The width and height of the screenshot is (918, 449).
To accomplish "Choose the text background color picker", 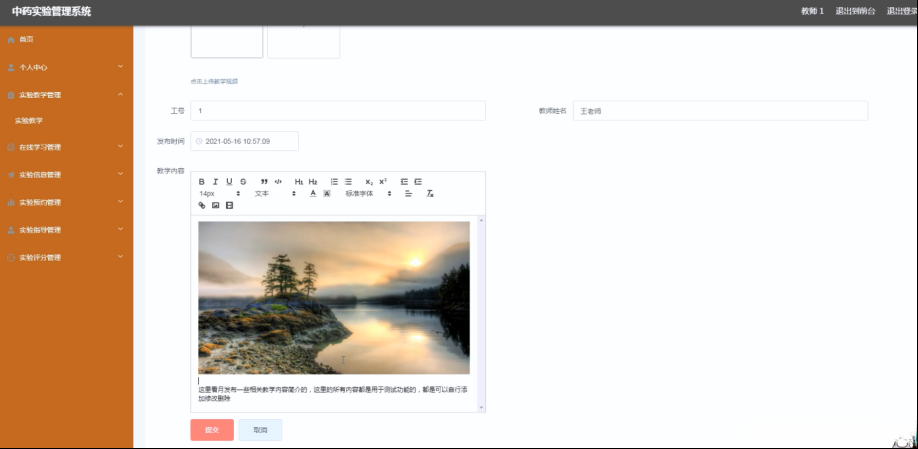I will tap(327, 194).
